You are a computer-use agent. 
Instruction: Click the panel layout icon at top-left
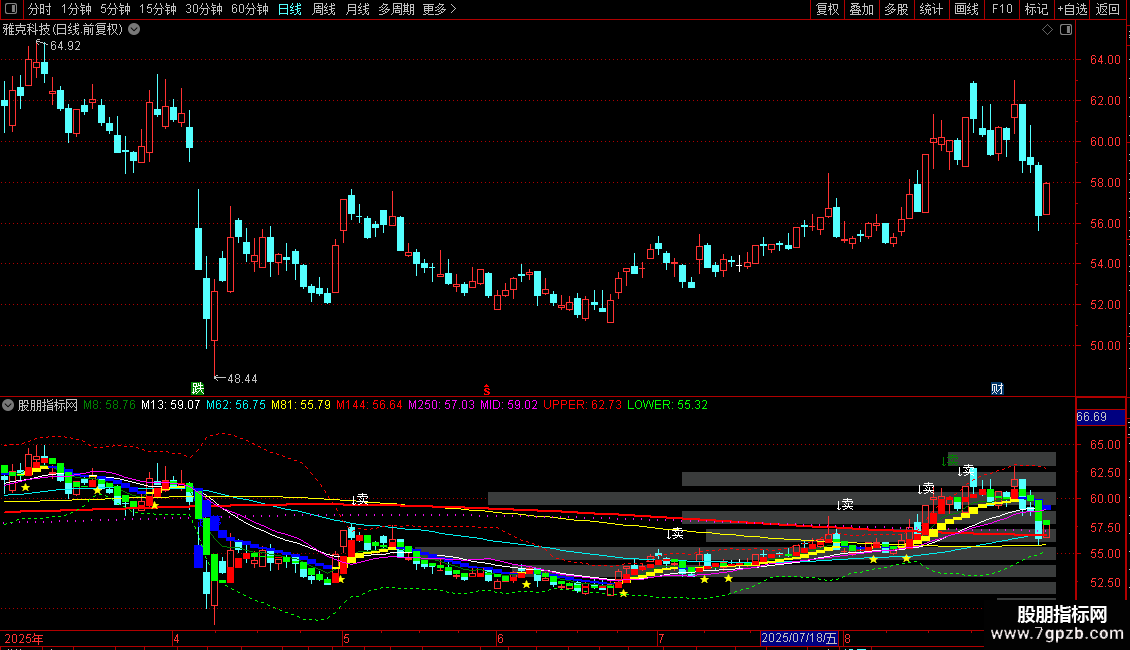click(x=11, y=9)
